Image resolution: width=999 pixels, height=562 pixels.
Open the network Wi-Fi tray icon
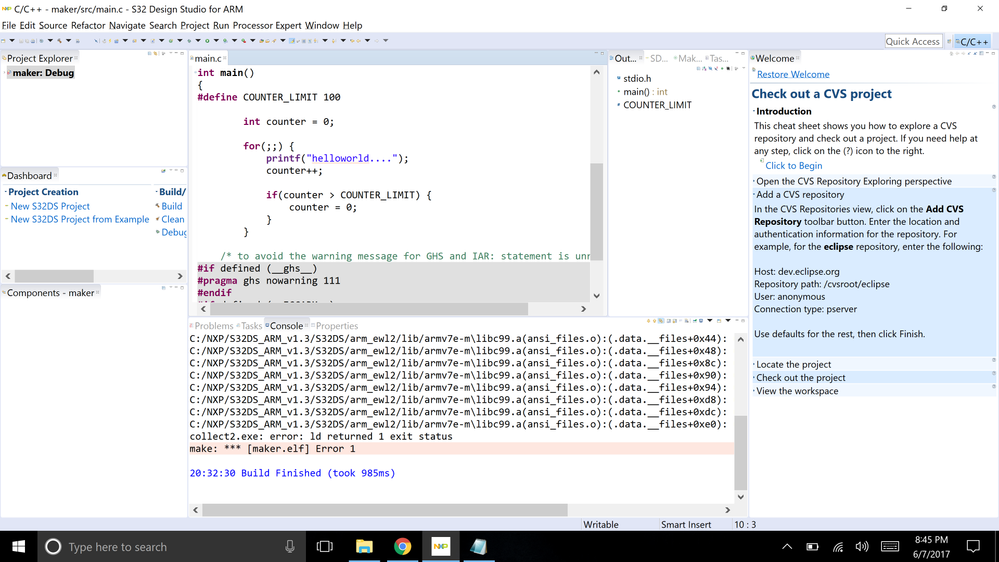(x=838, y=547)
